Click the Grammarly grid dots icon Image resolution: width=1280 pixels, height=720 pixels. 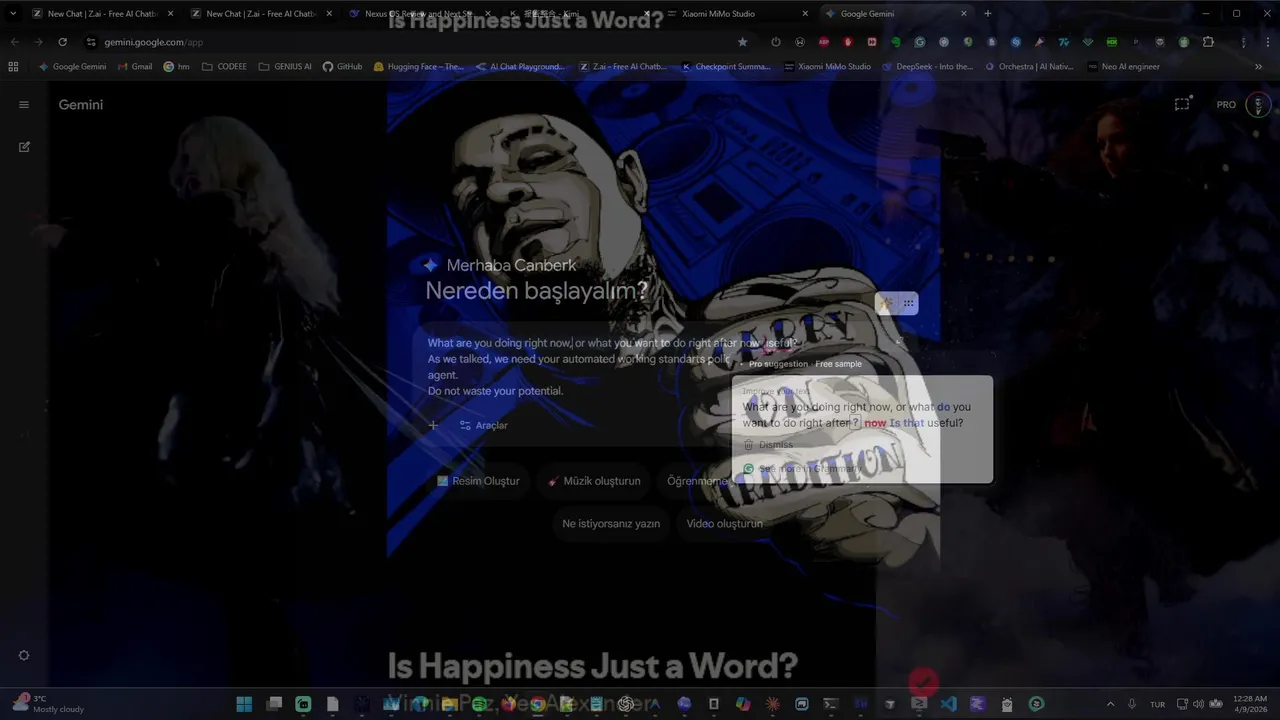[x=908, y=303]
